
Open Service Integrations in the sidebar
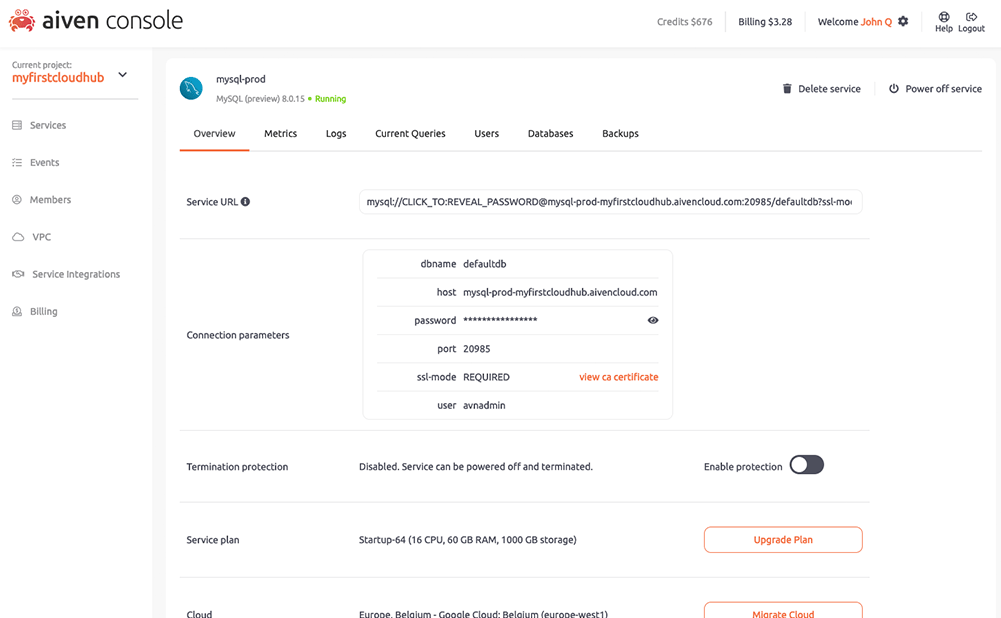coord(76,274)
